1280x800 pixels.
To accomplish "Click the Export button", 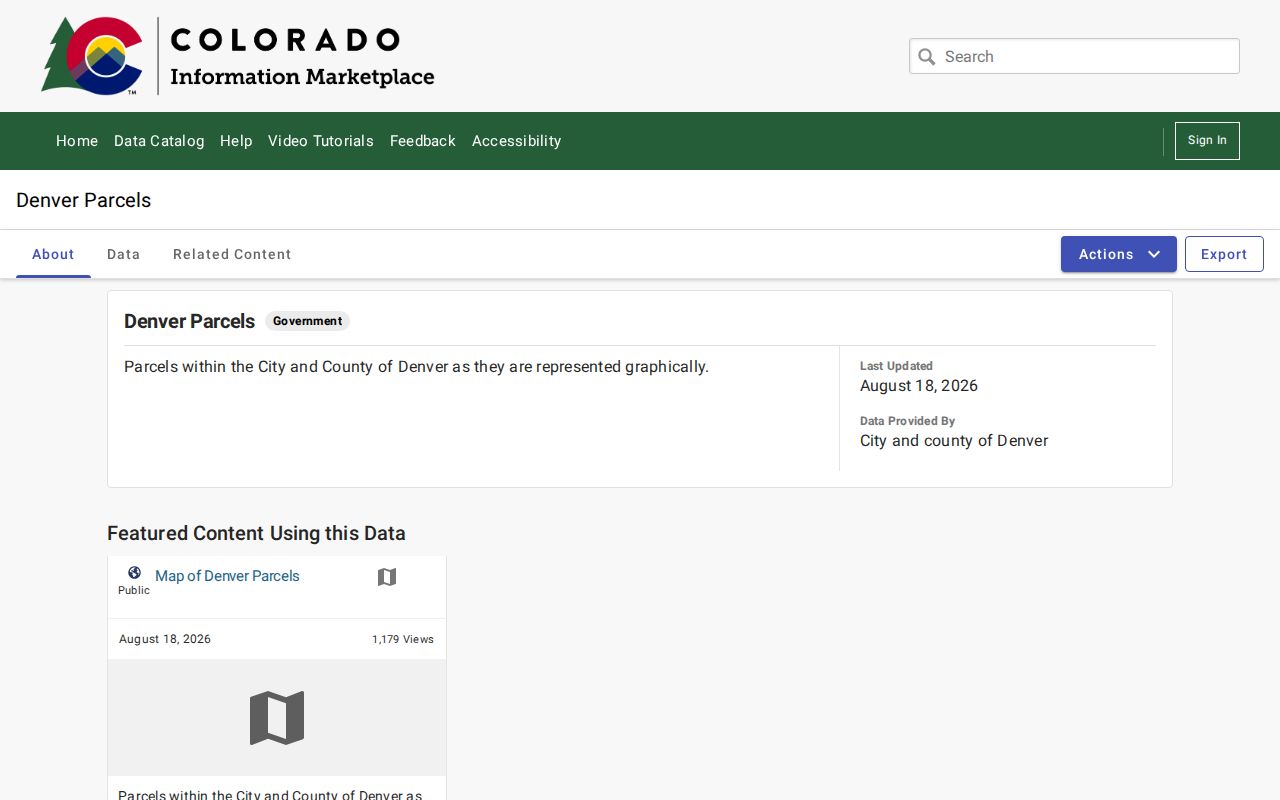I will (1224, 254).
